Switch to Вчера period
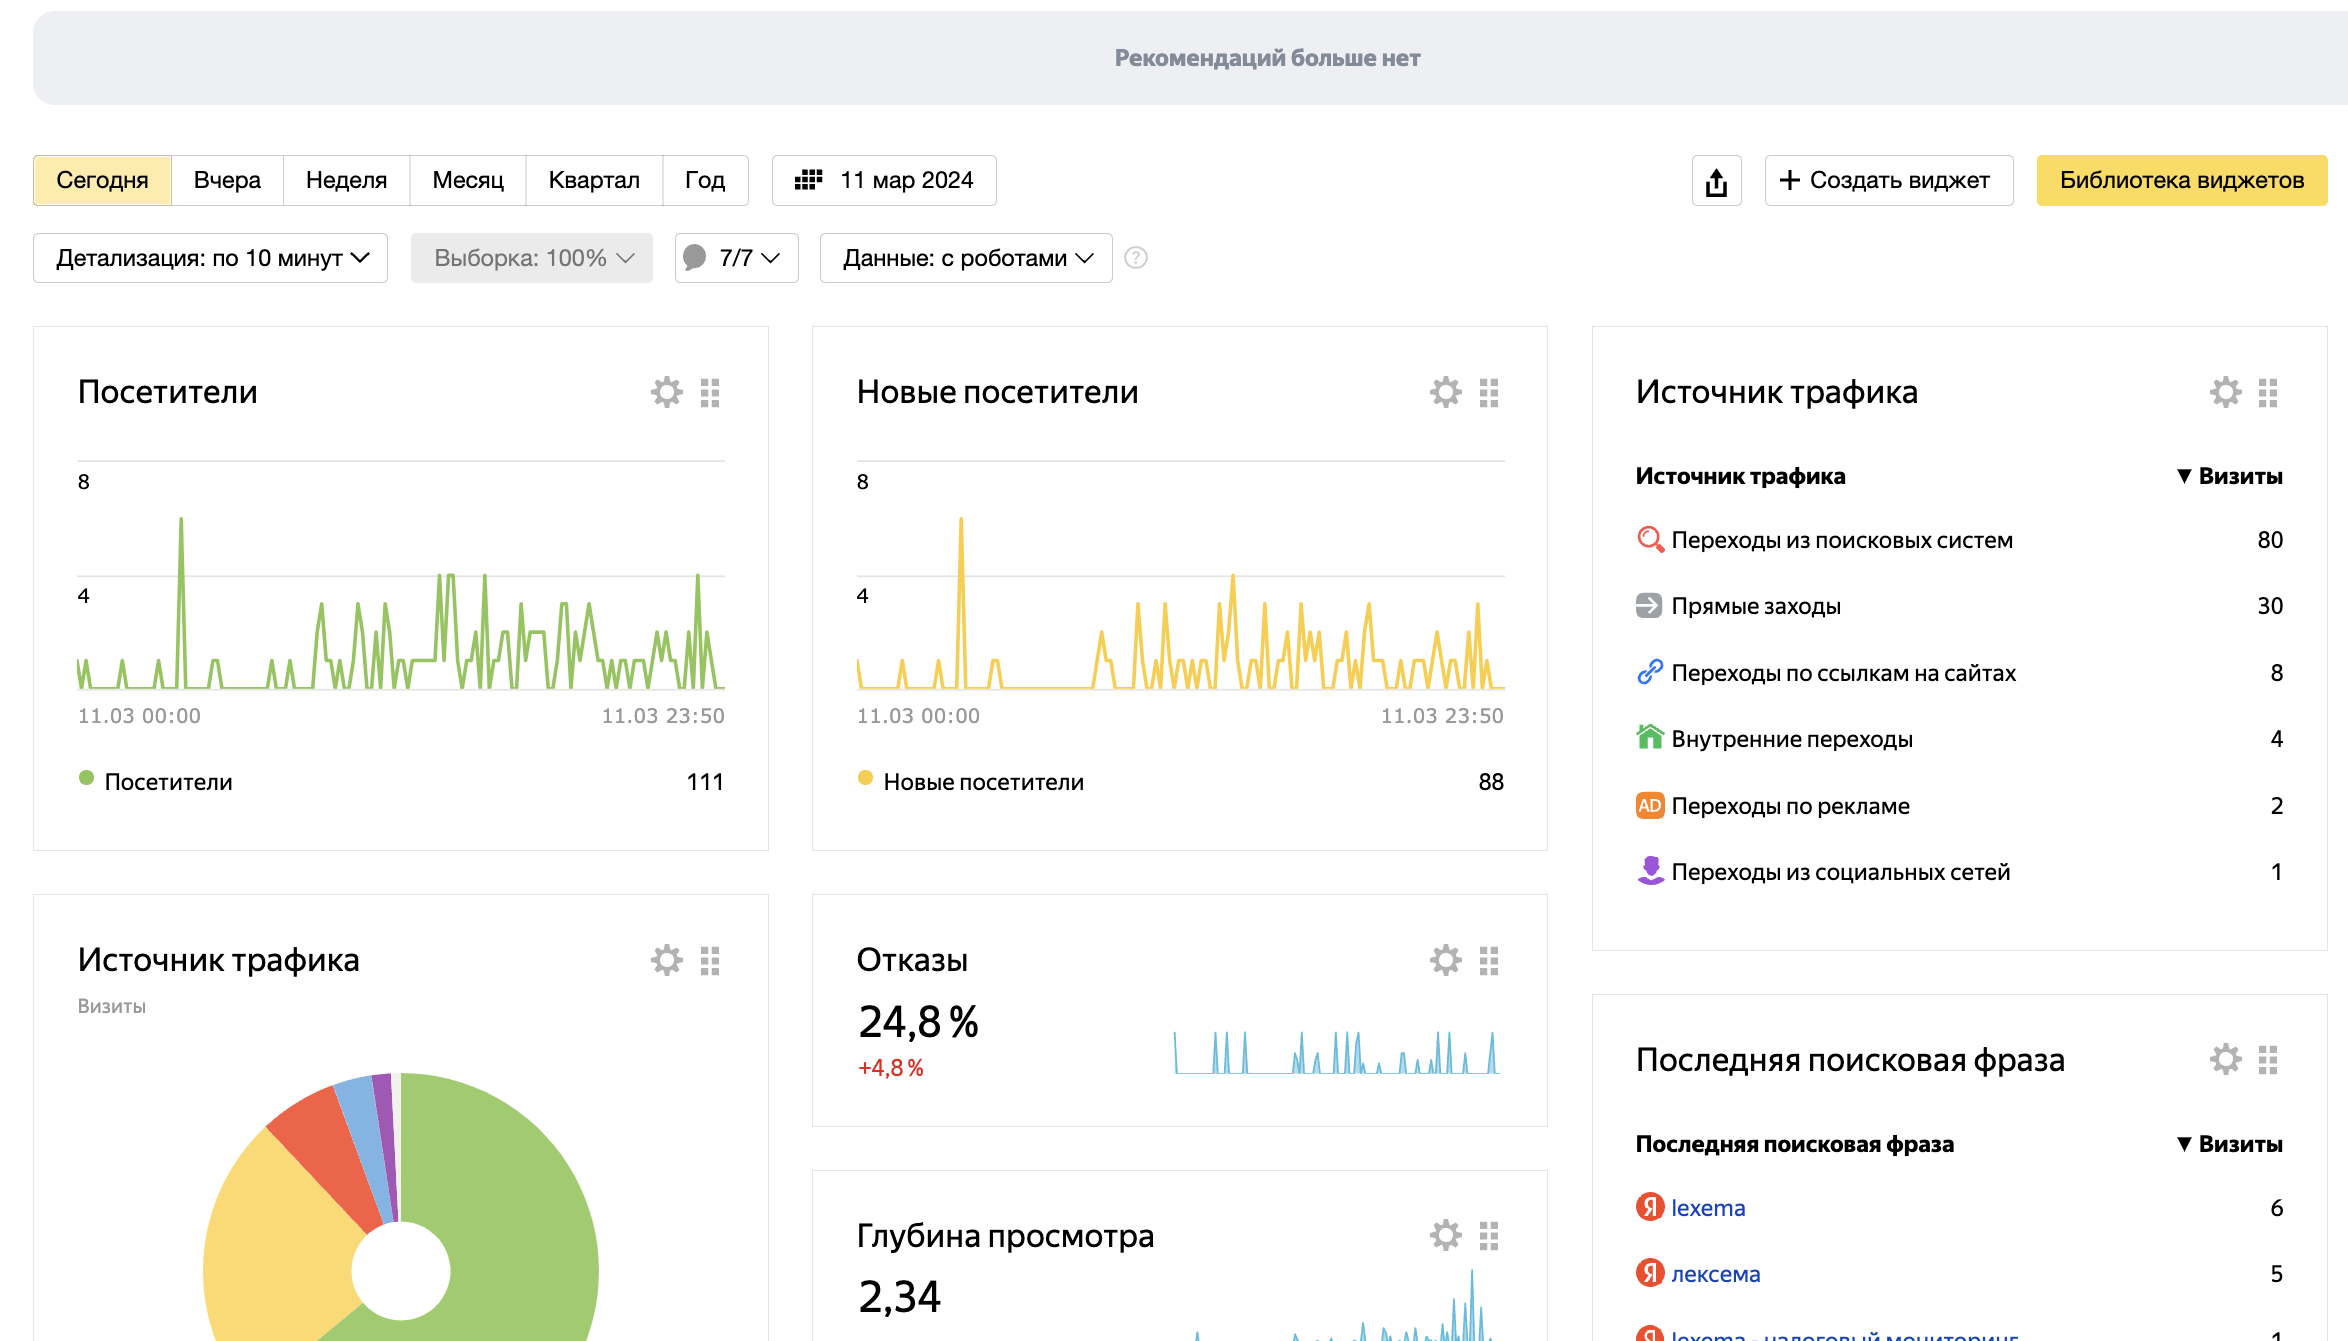Viewport: 2348px width, 1341px height. pyautogui.click(x=227, y=180)
